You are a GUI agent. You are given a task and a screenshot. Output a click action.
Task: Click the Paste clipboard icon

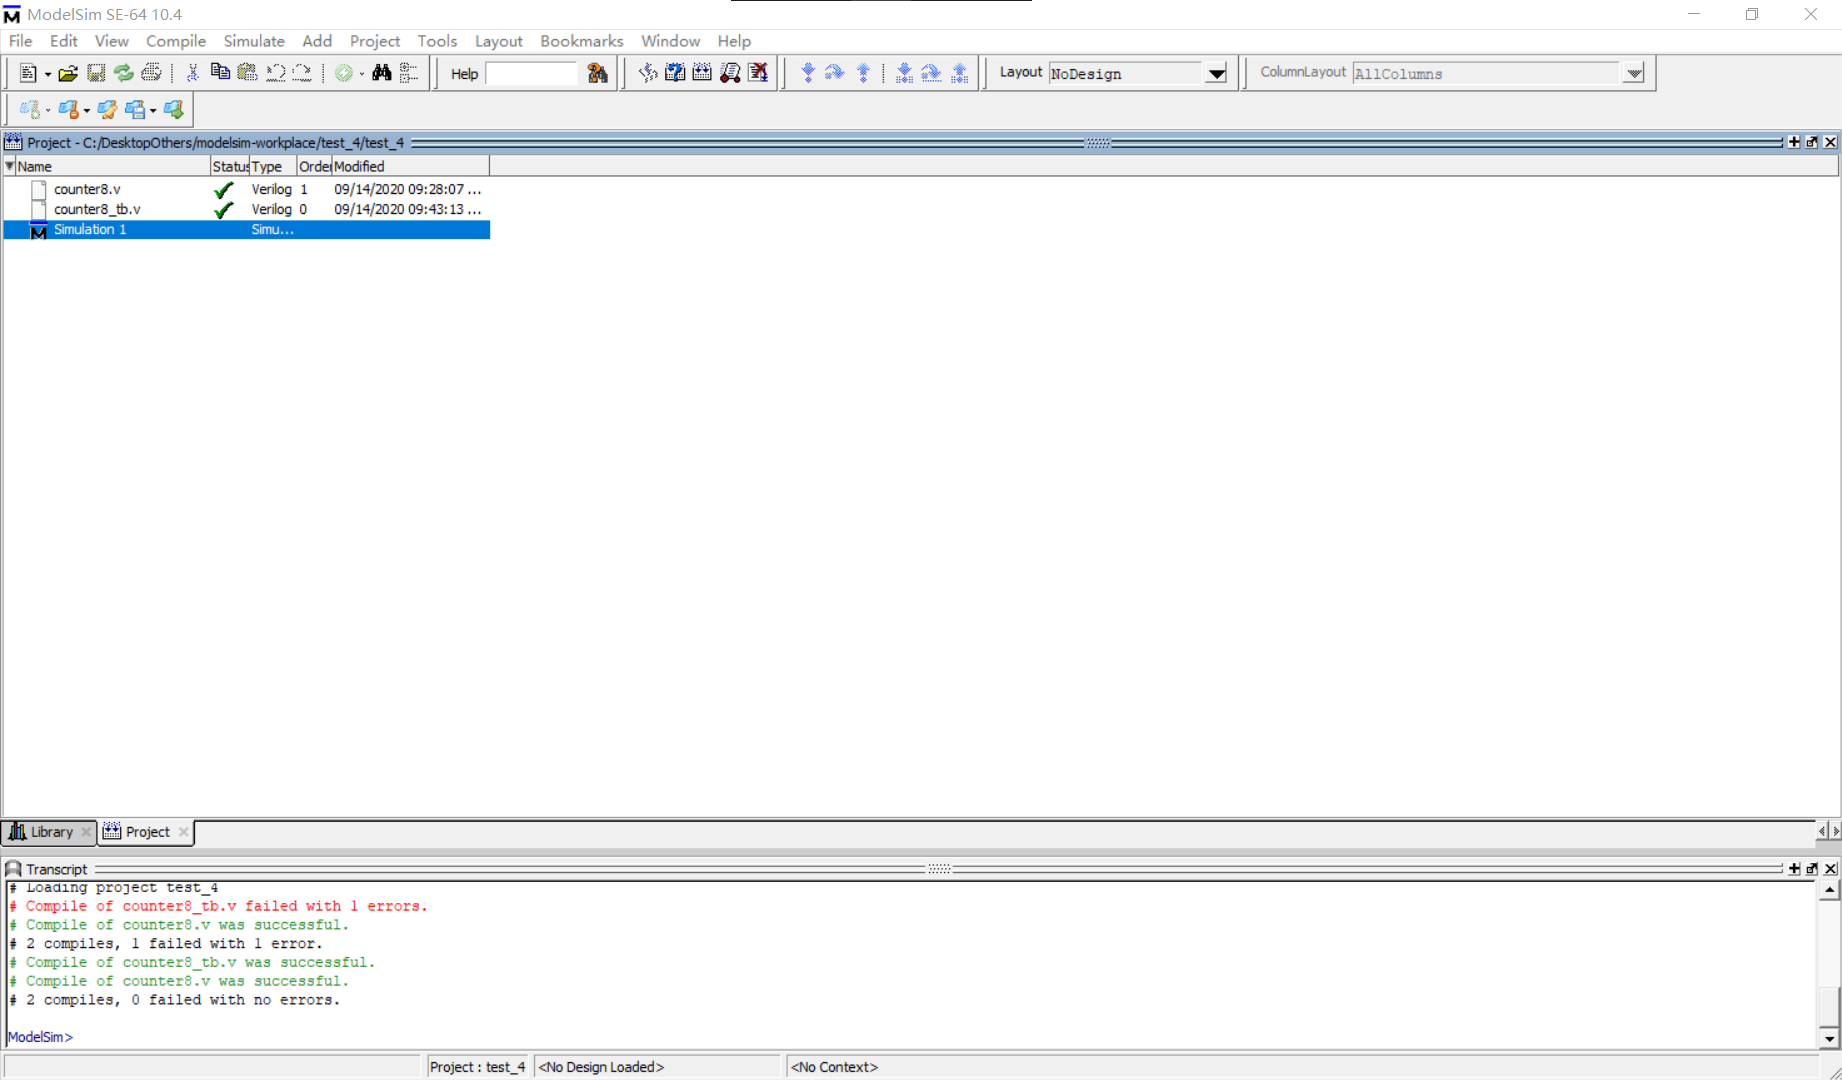click(247, 73)
